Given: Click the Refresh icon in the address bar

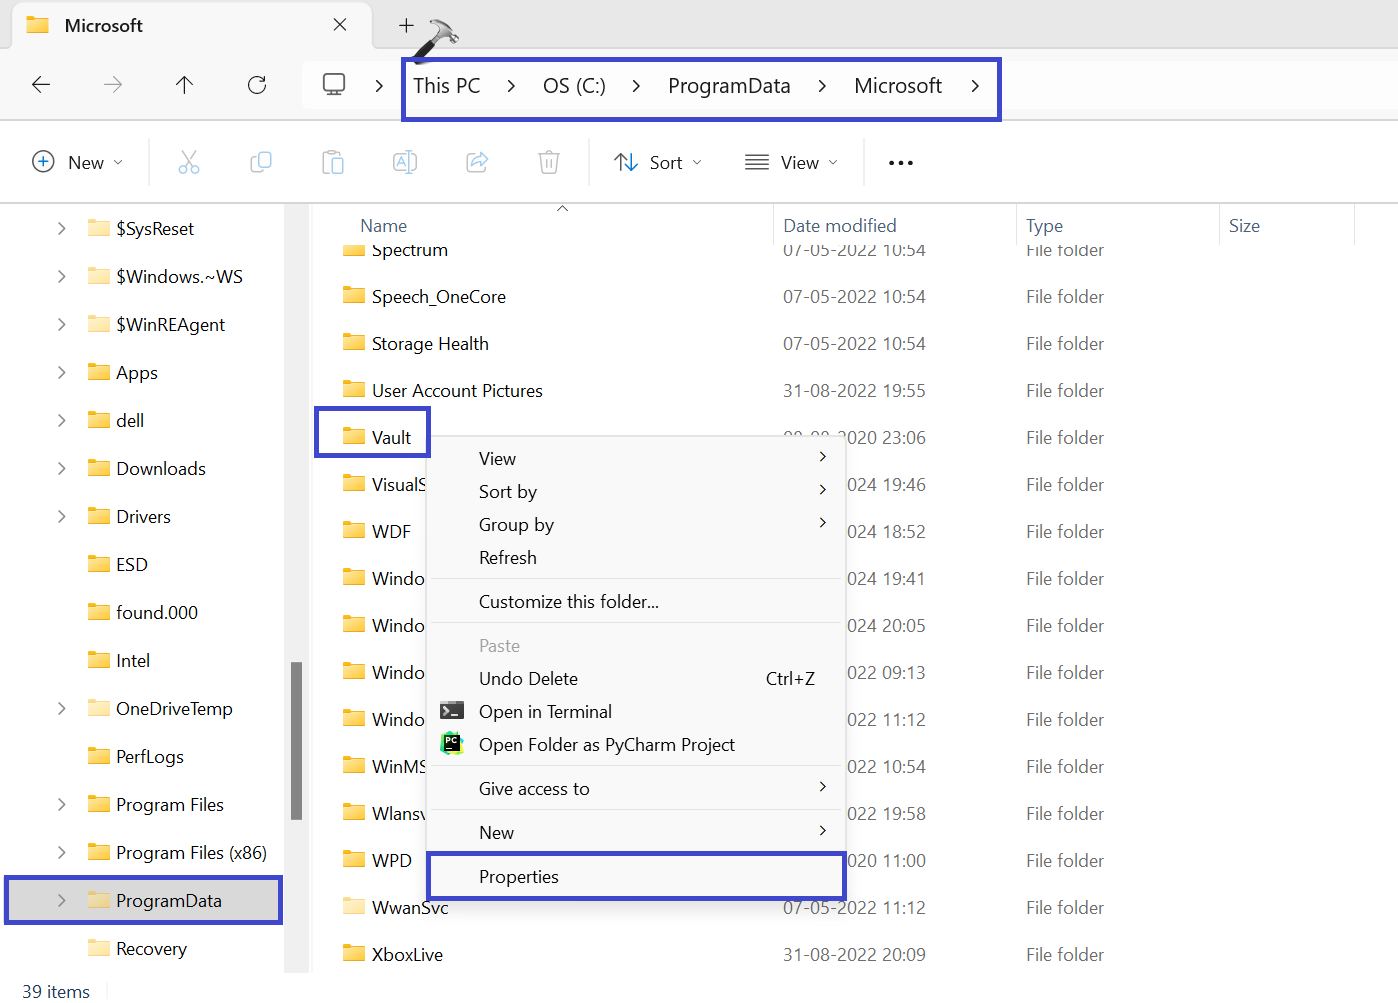Looking at the screenshot, I should [x=257, y=85].
